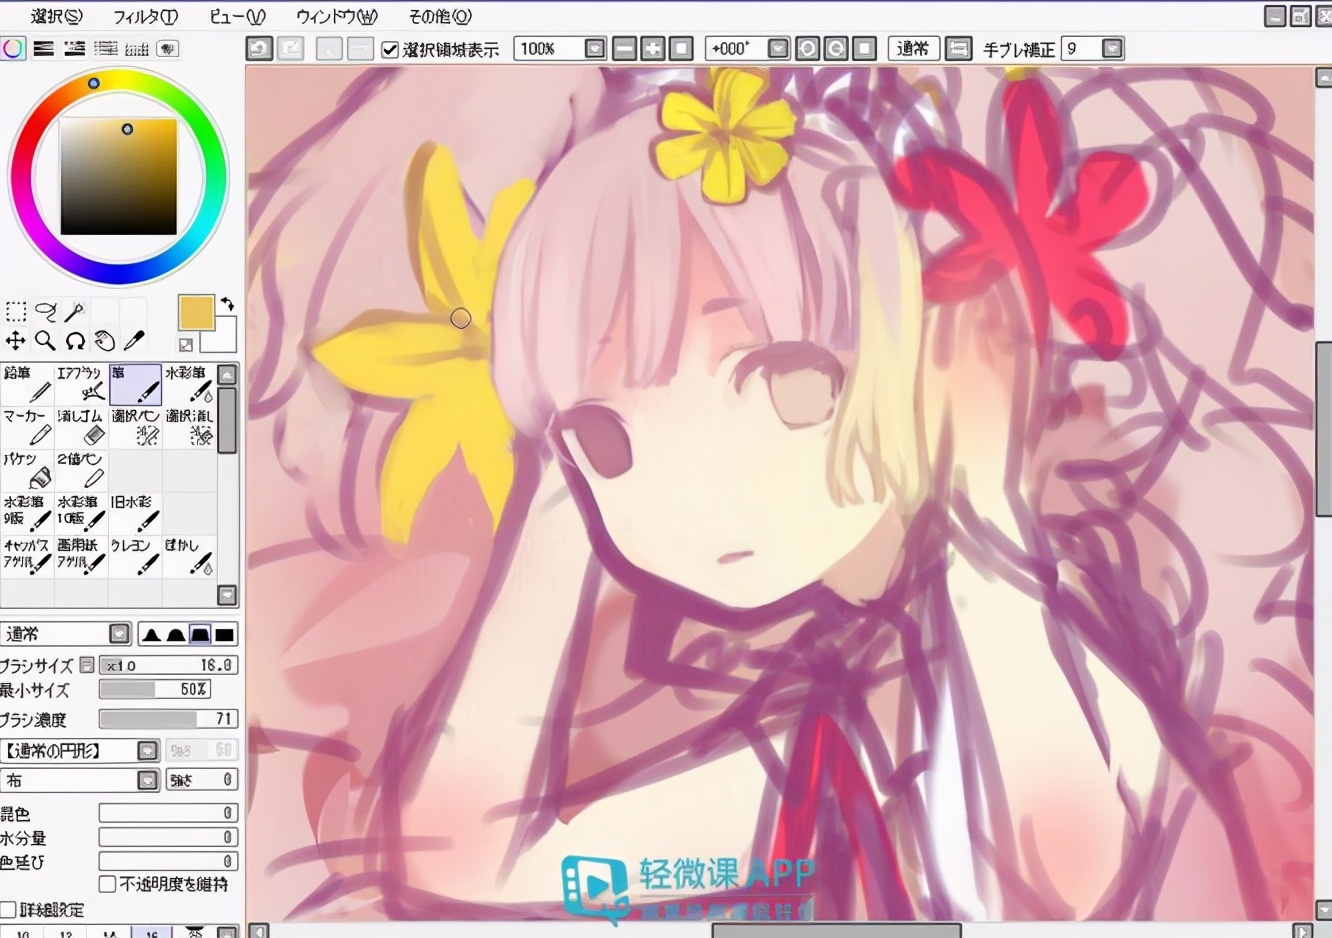
Task: Choose the 選択ペン selection pen
Action: [135, 427]
